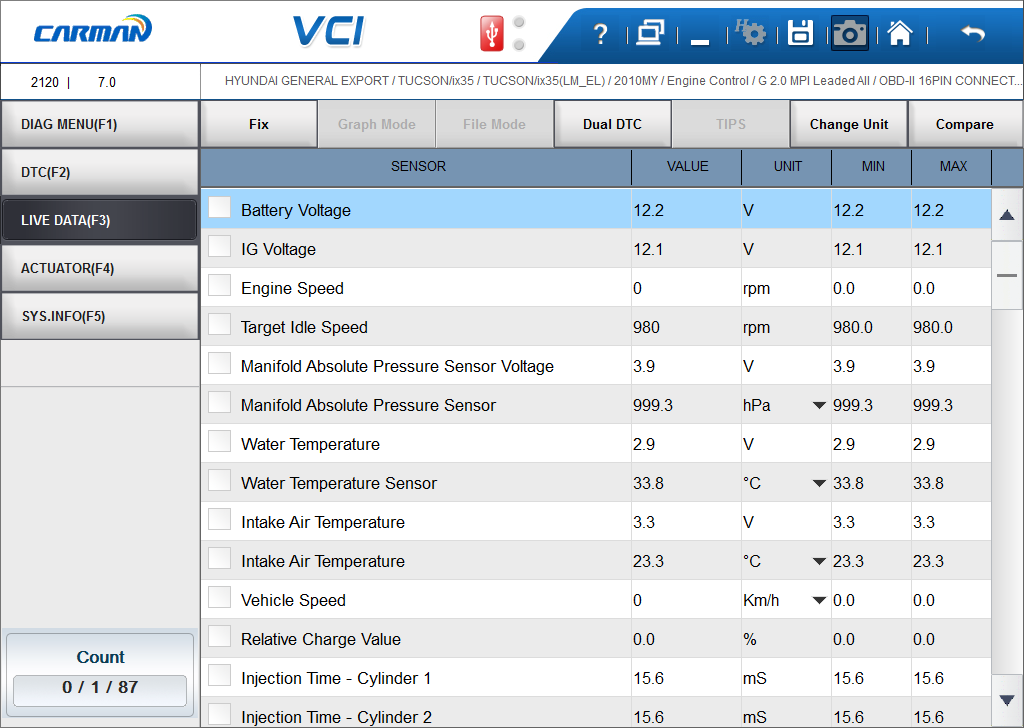
Task: Tick checkbox for Injection Time - Cylinder 1
Action: click(x=219, y=676)
